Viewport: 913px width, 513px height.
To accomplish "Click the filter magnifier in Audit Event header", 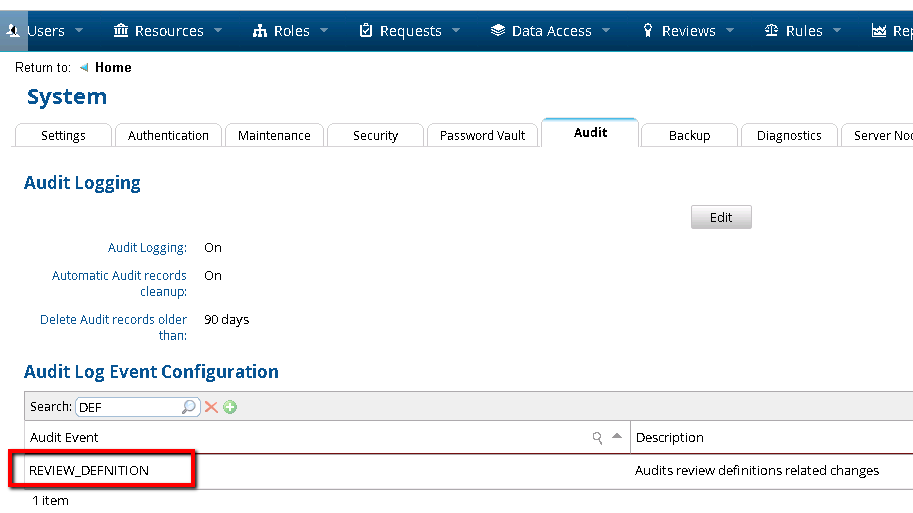I will coord(598,437).
